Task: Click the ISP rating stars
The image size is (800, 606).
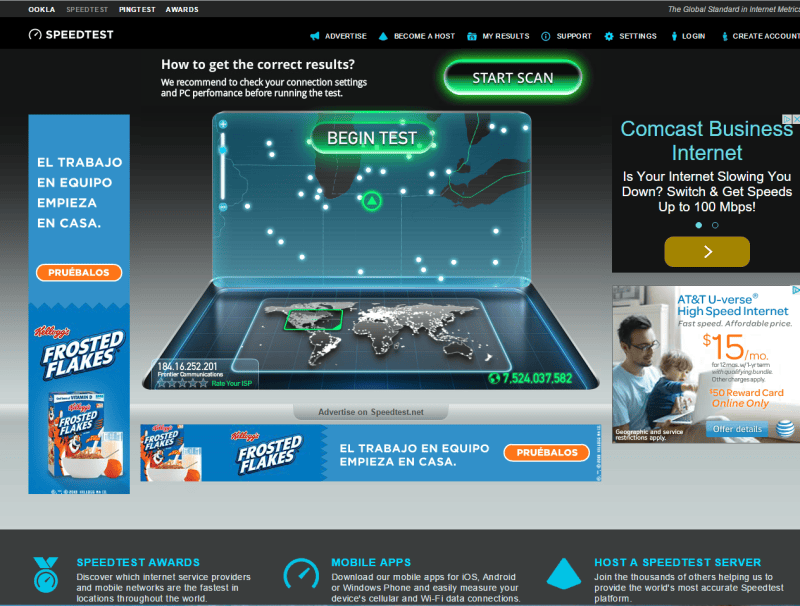Action: click(x=182, y=383)
